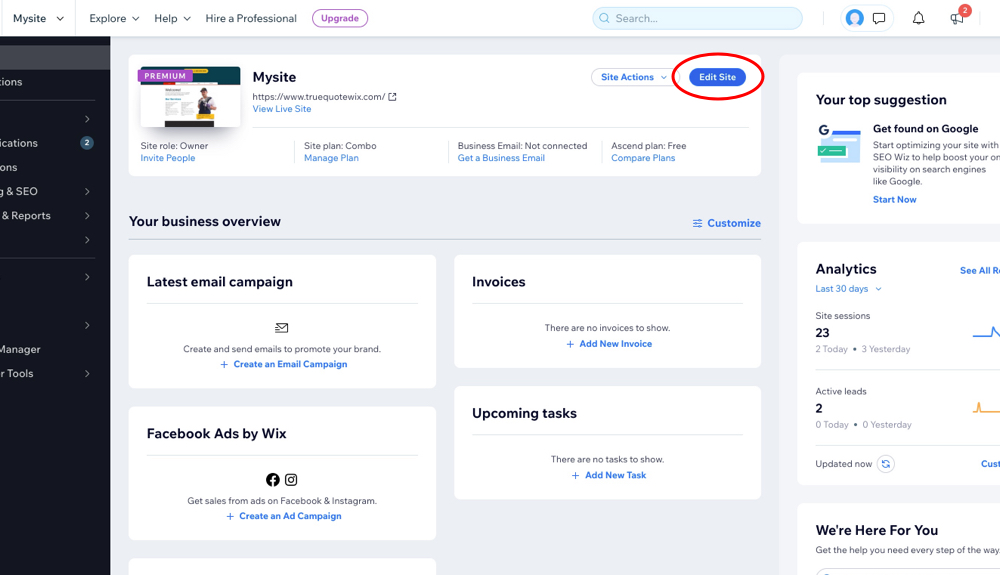1000x575 pixels.
Task: Open View Live Site link
Action: click(x=282, y=109)
